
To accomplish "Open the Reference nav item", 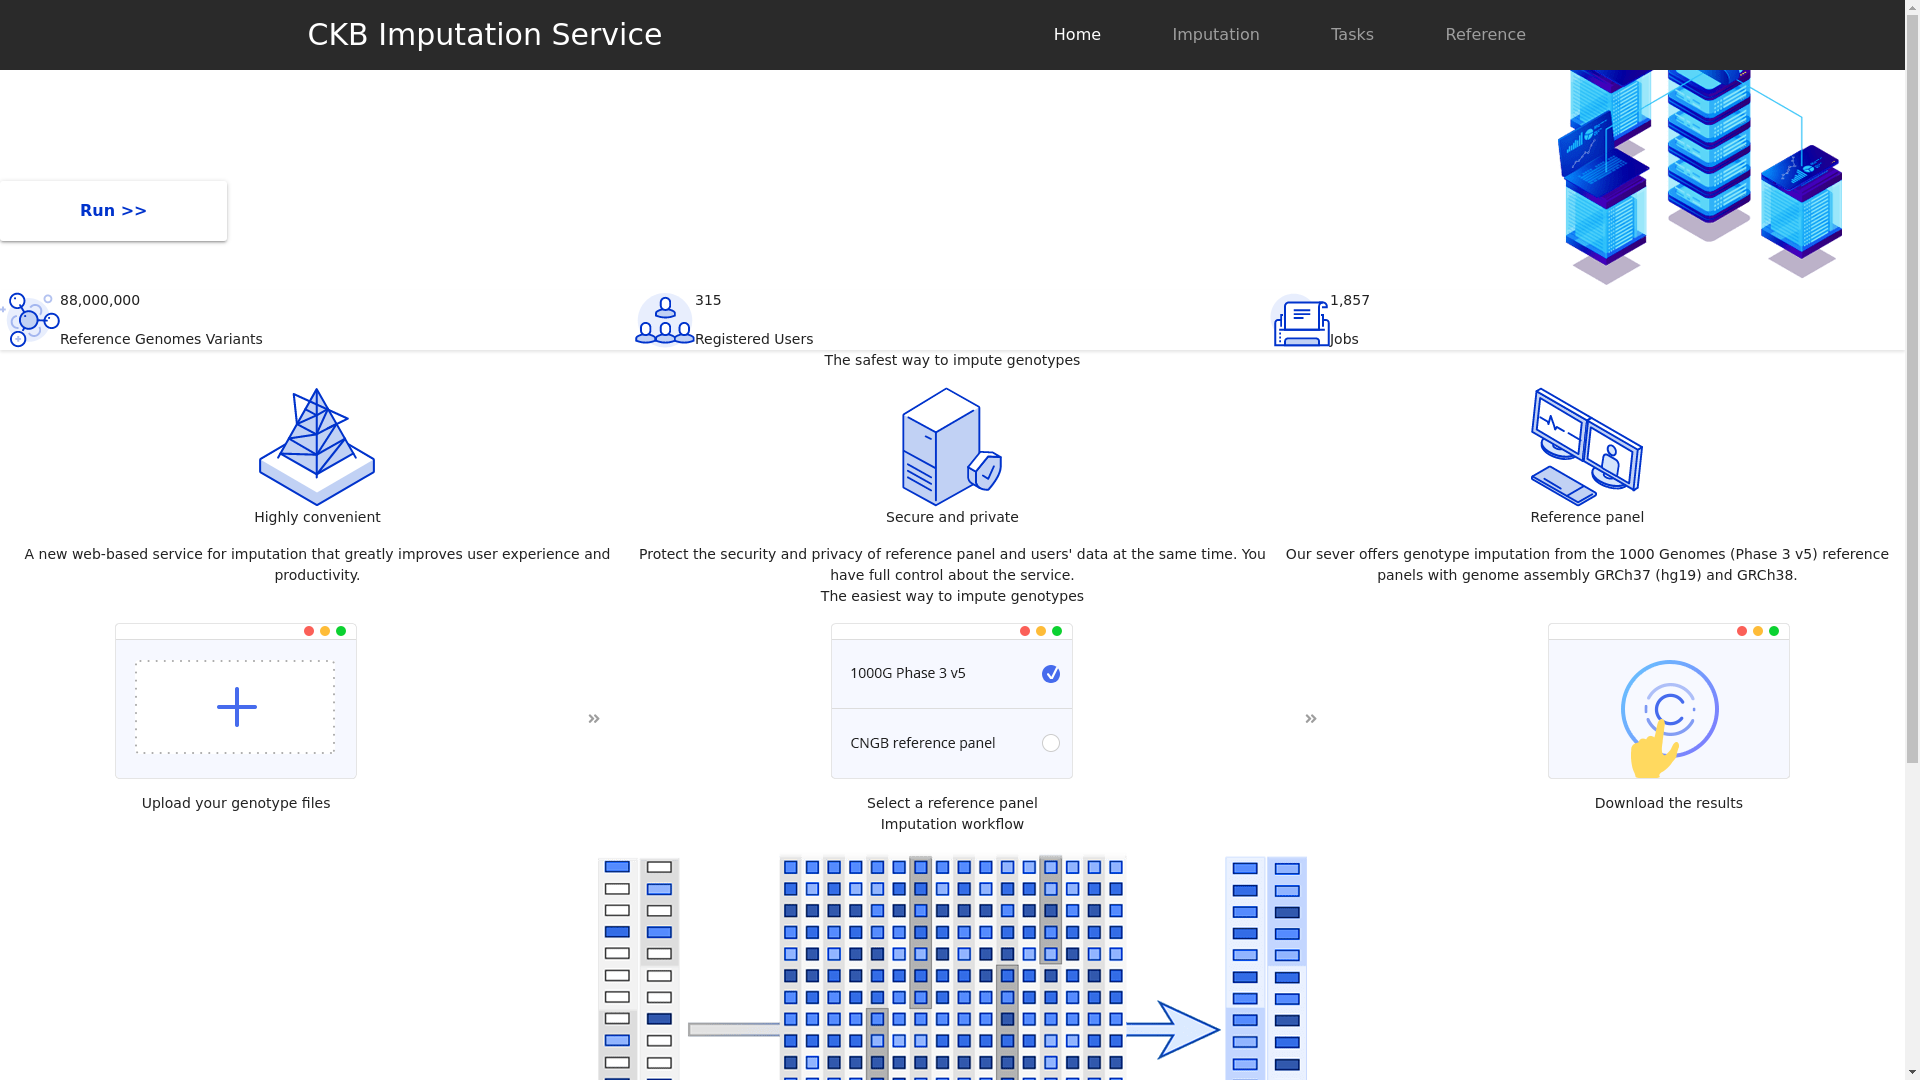I will click(x=1485, y=35).
